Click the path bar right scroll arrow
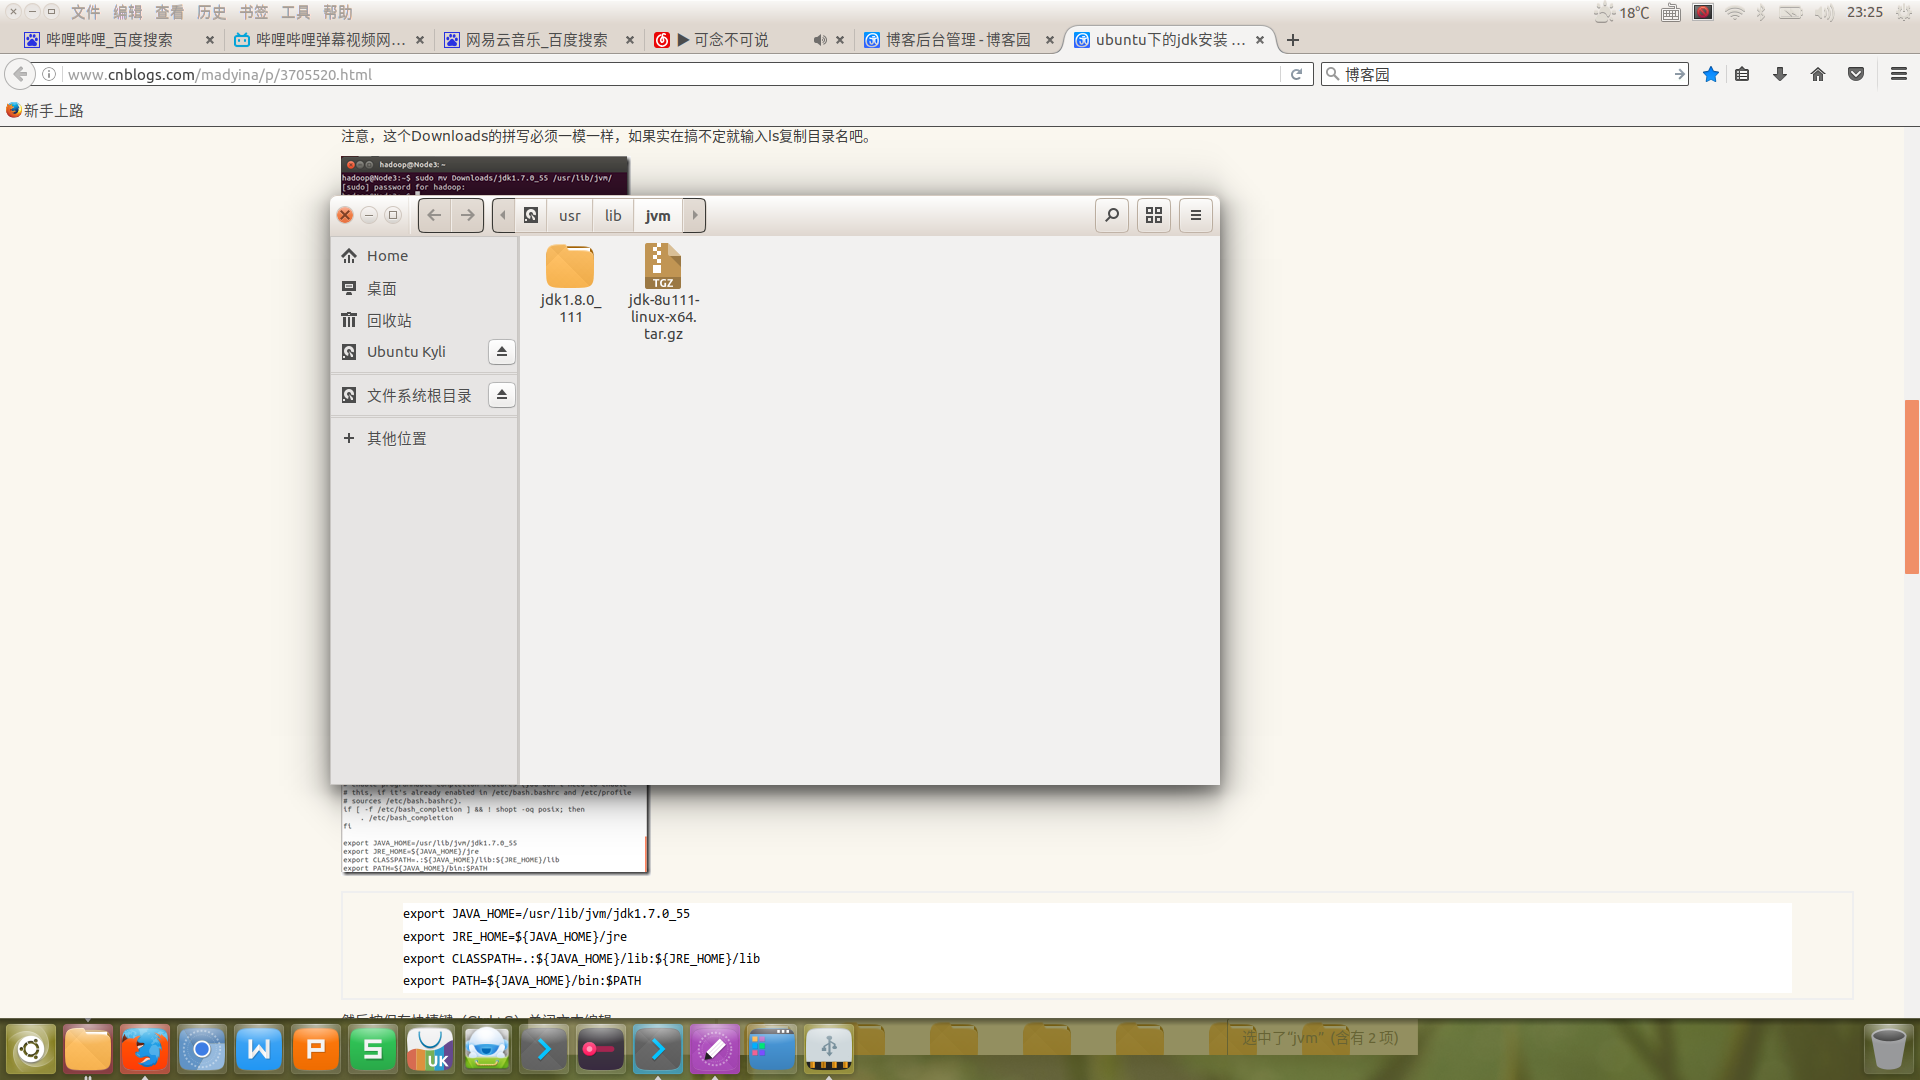 pyautogui.click(x=694, y=215)
